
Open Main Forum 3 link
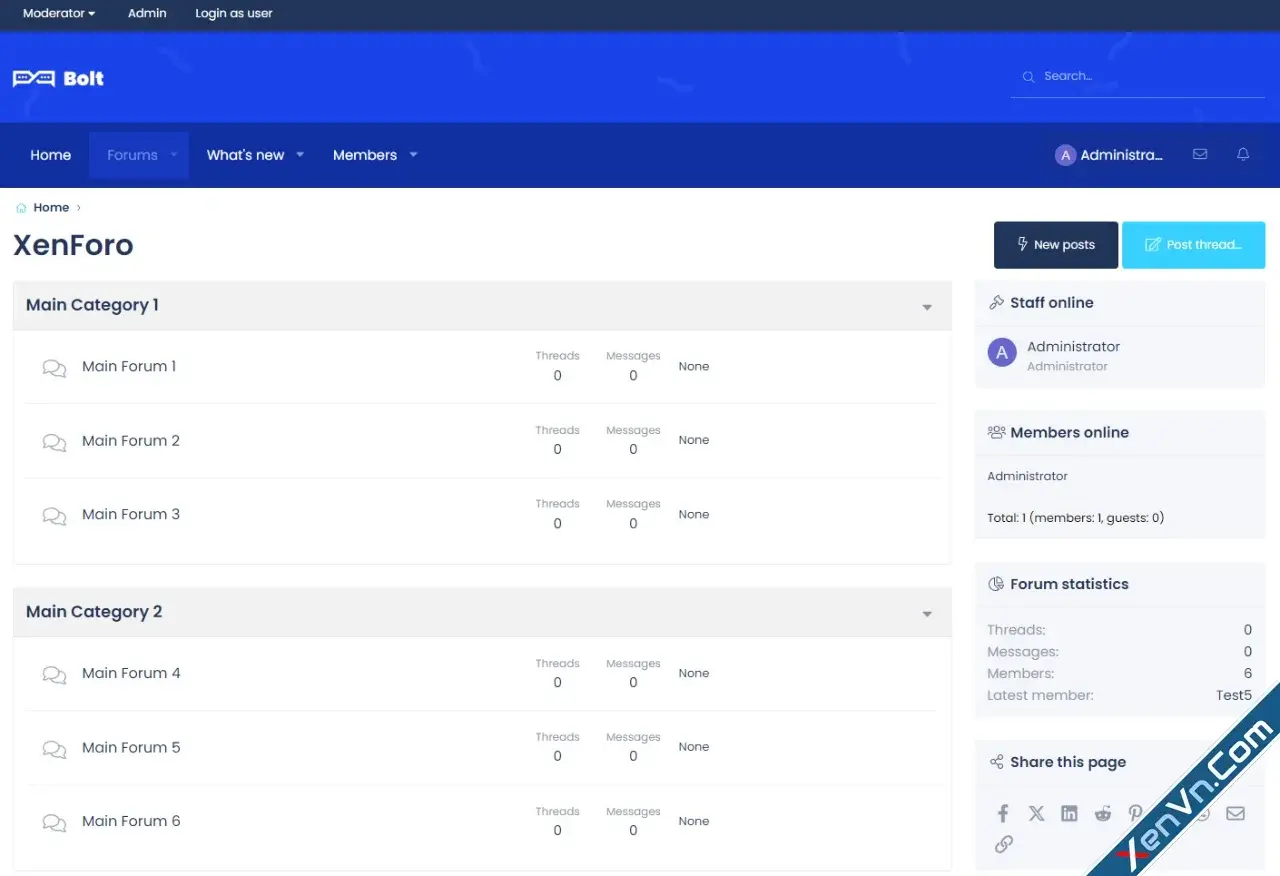click(x=131, y=514)
